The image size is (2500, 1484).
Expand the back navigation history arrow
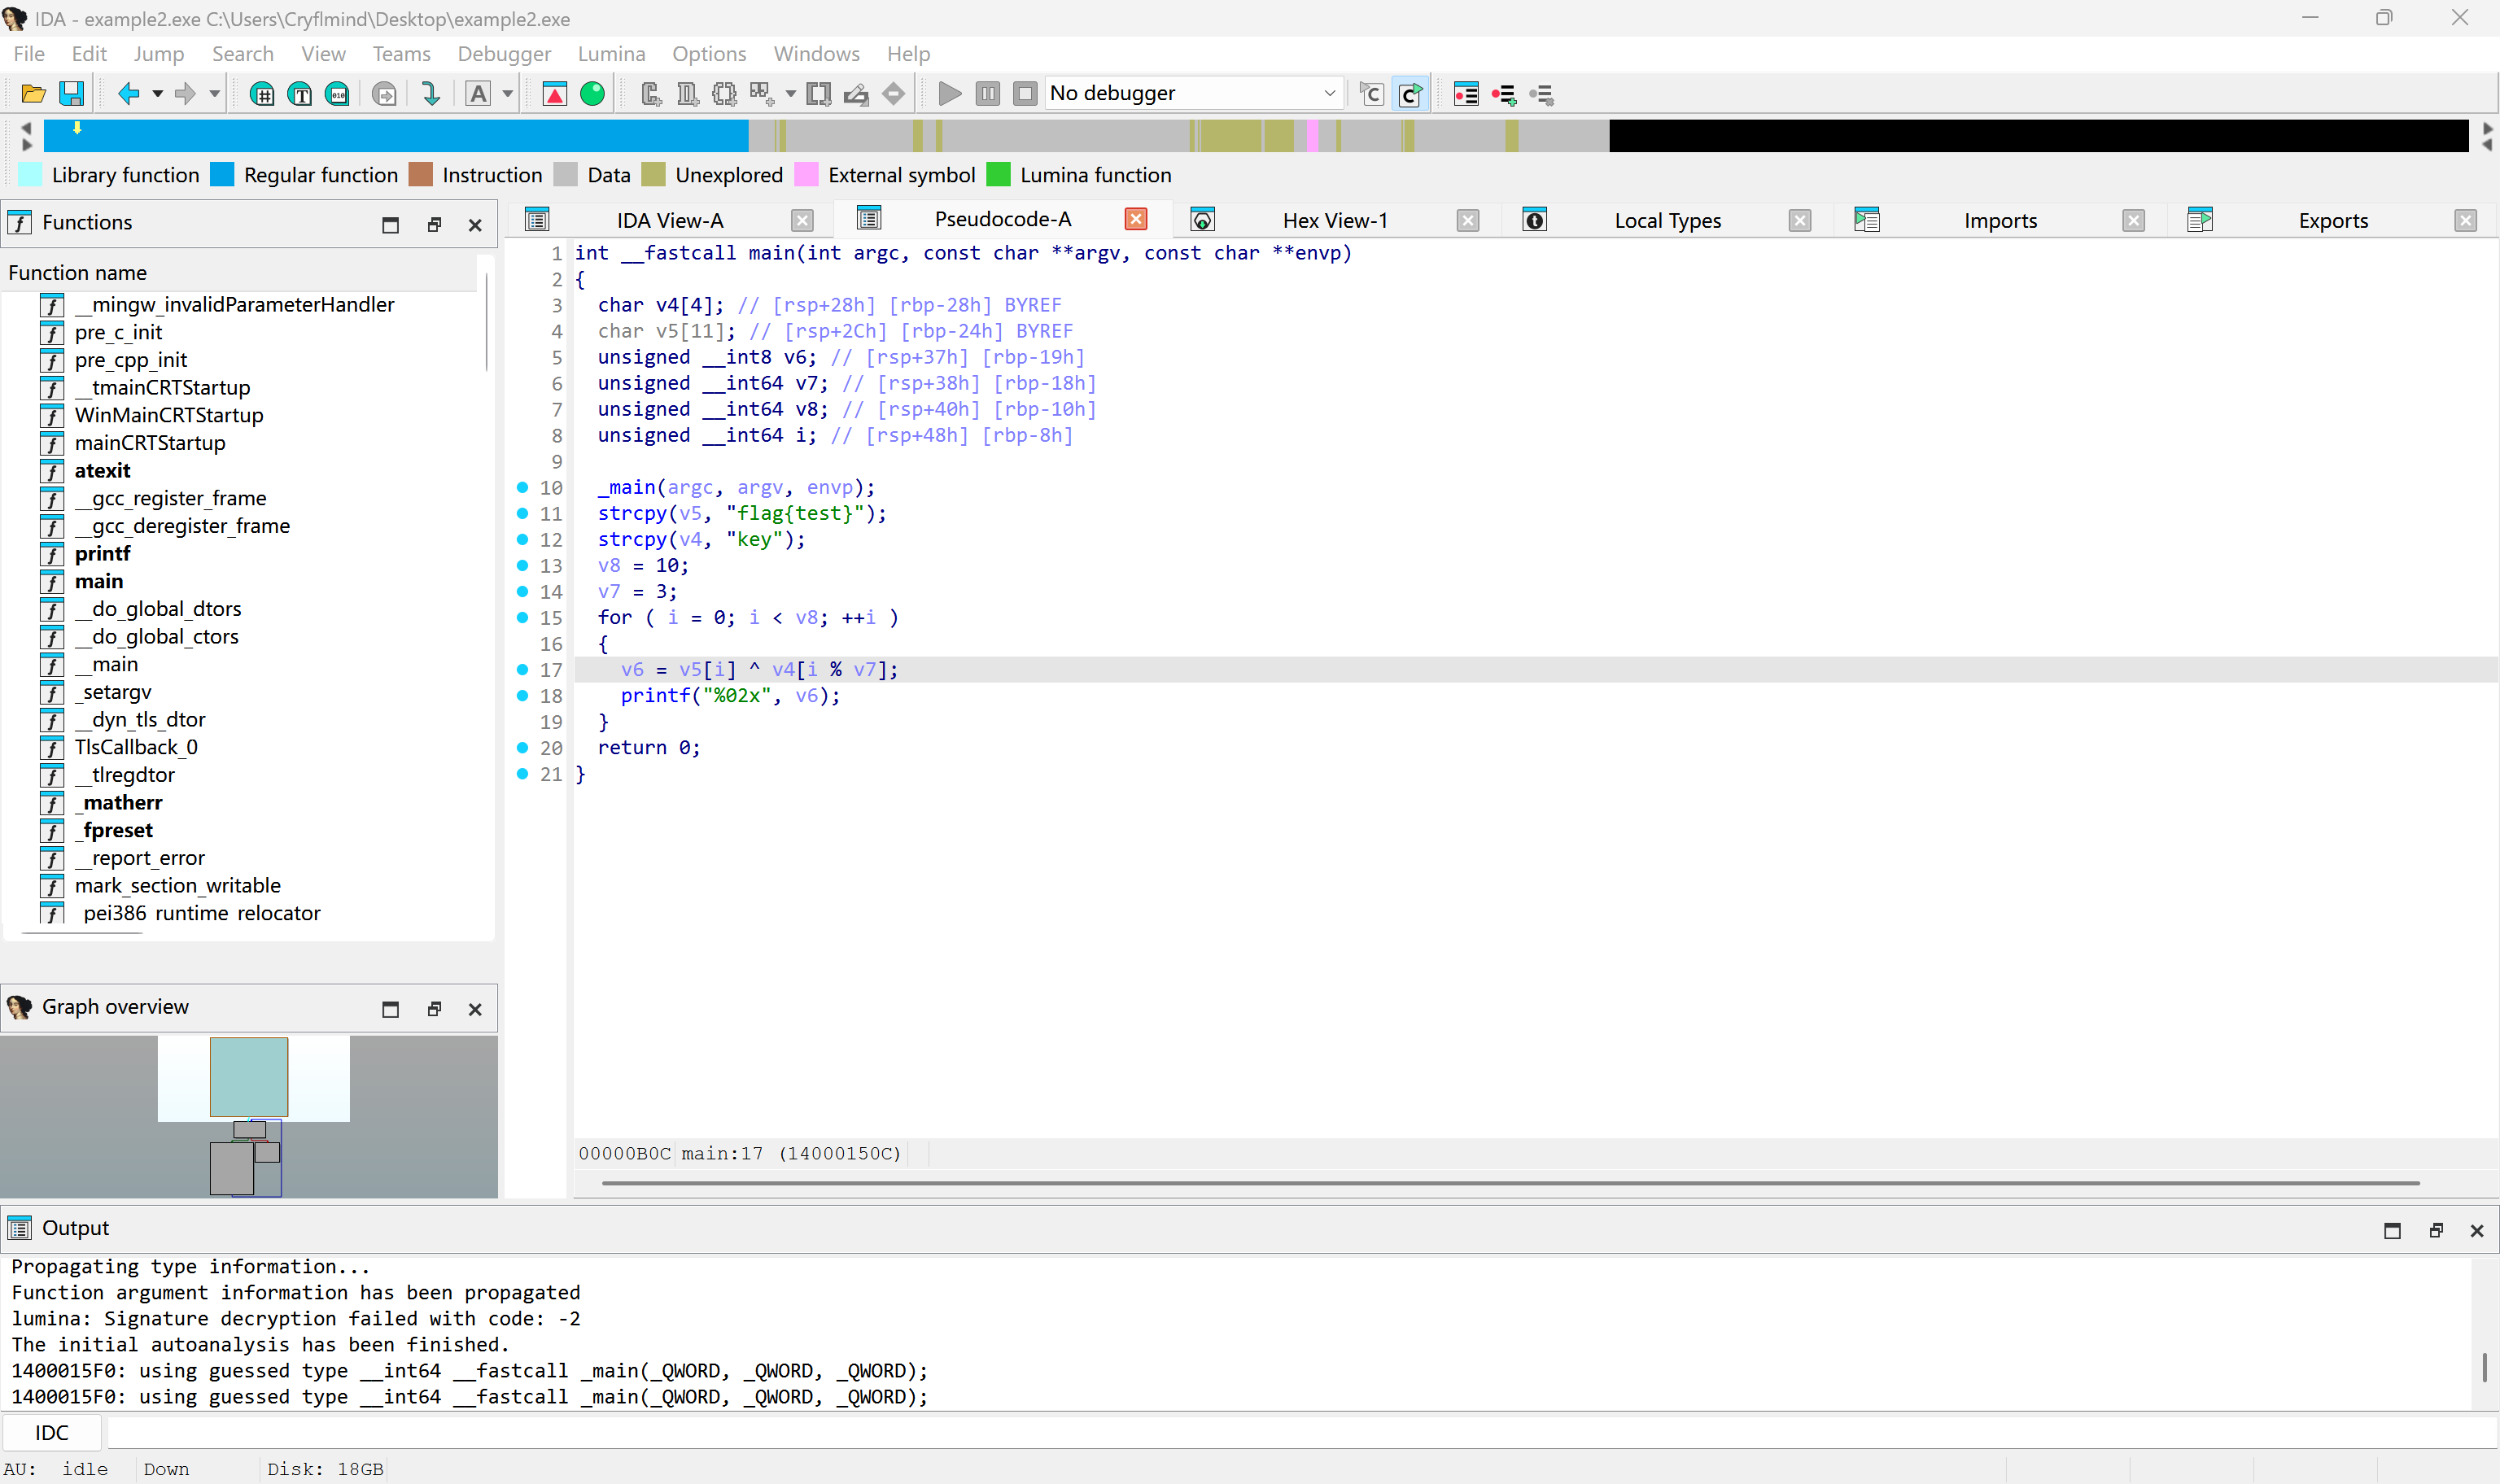point(157,93)
